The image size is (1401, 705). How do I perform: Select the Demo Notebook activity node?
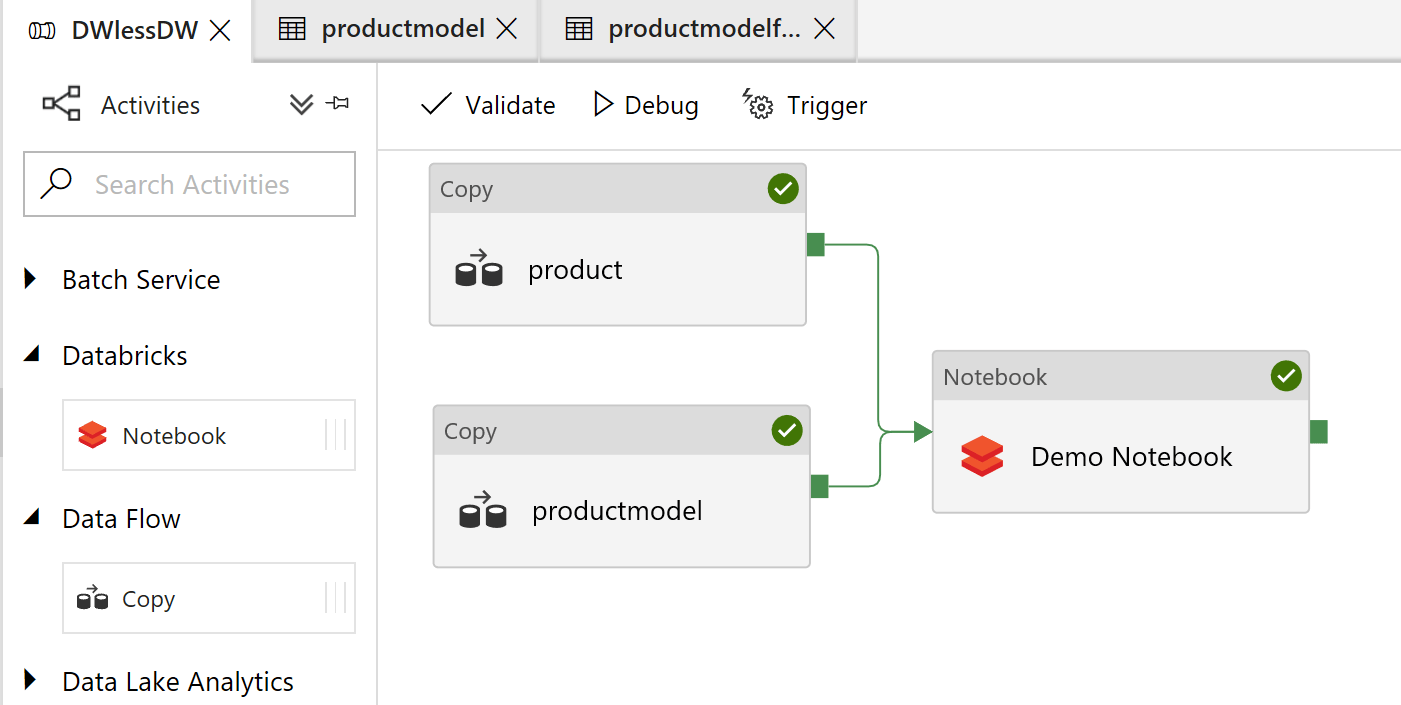[x=1121, y=432]
